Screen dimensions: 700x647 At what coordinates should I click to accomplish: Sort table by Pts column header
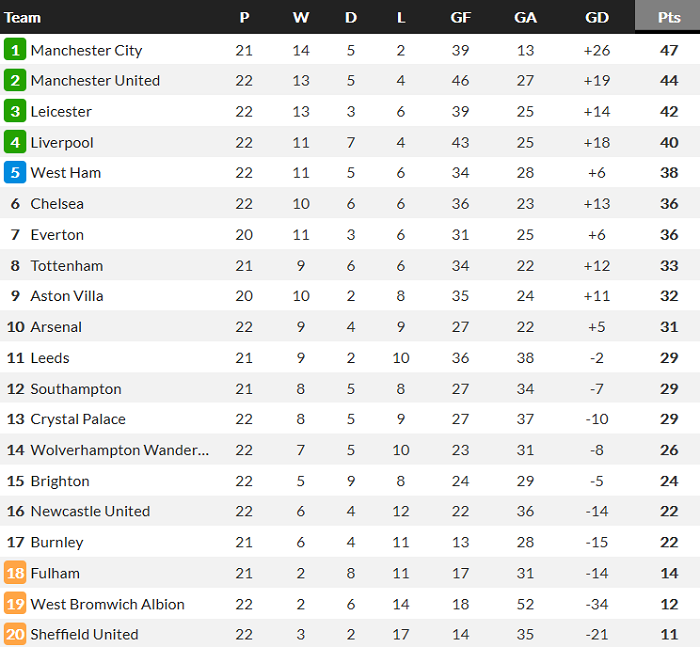coord(668,17)
